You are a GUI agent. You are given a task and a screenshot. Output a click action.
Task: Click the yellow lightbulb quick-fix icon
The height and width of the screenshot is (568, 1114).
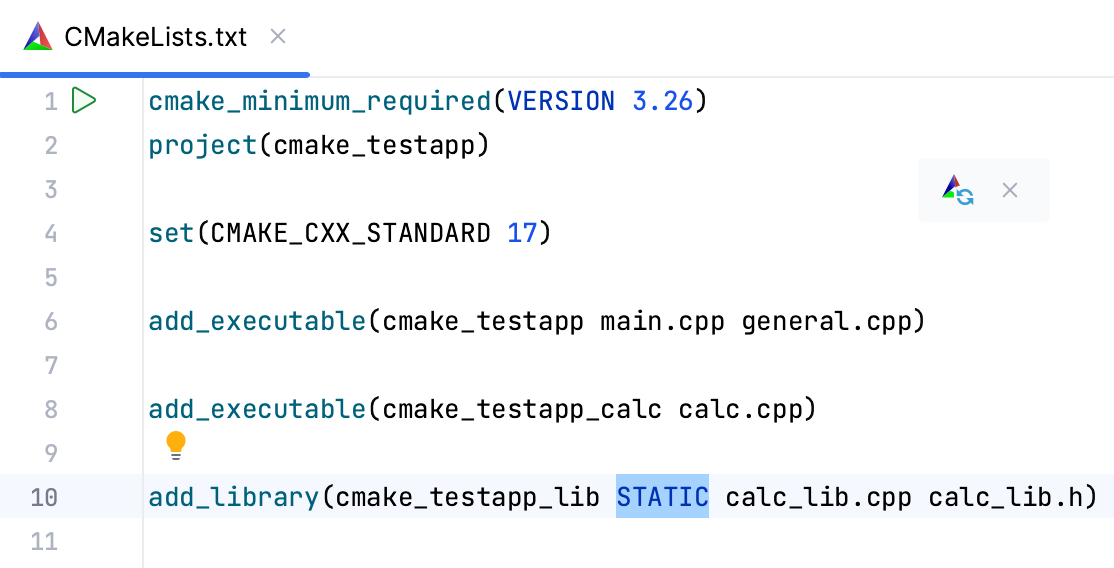pyautogui.click(x=176, y=445)
